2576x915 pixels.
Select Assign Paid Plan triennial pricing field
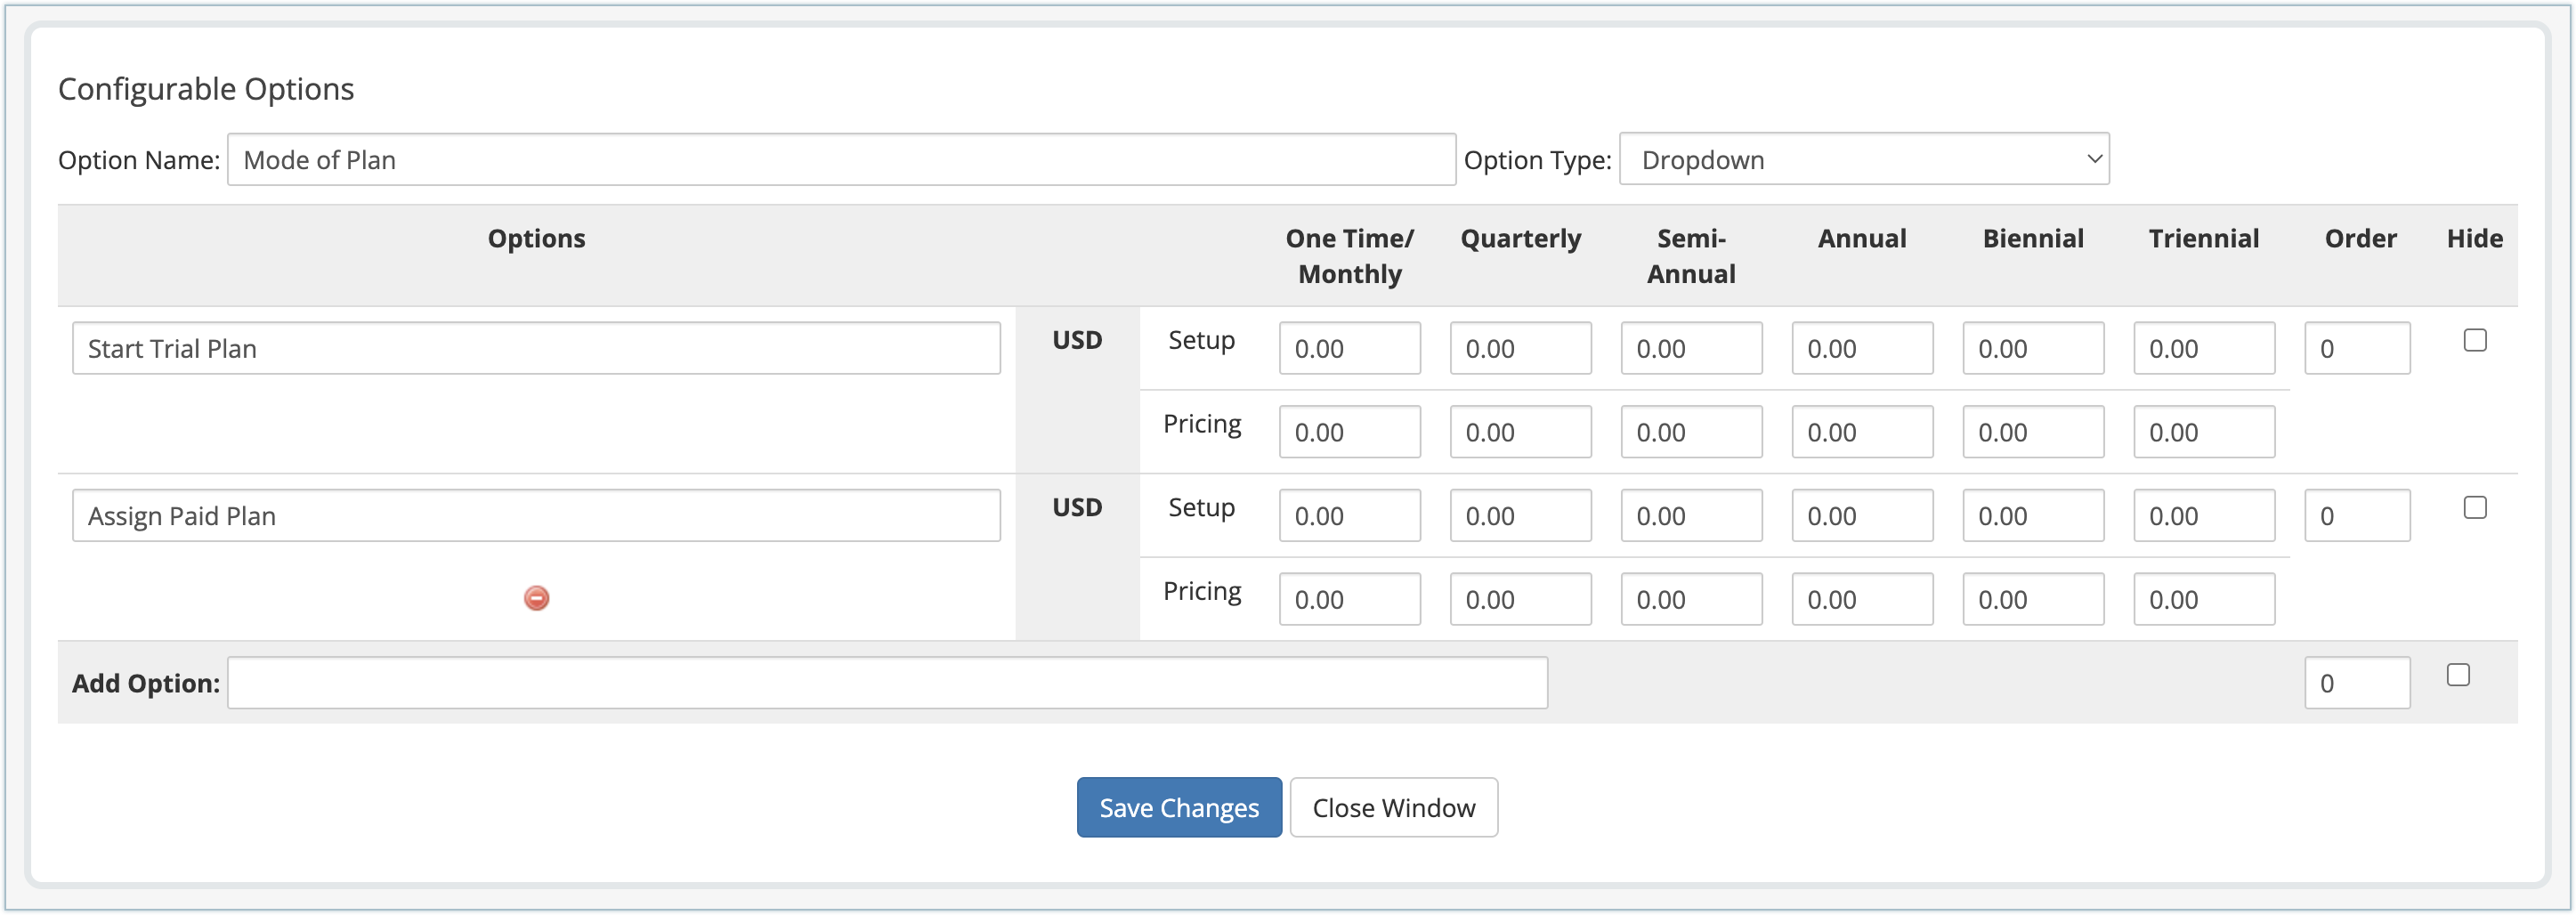(2203, 599)
